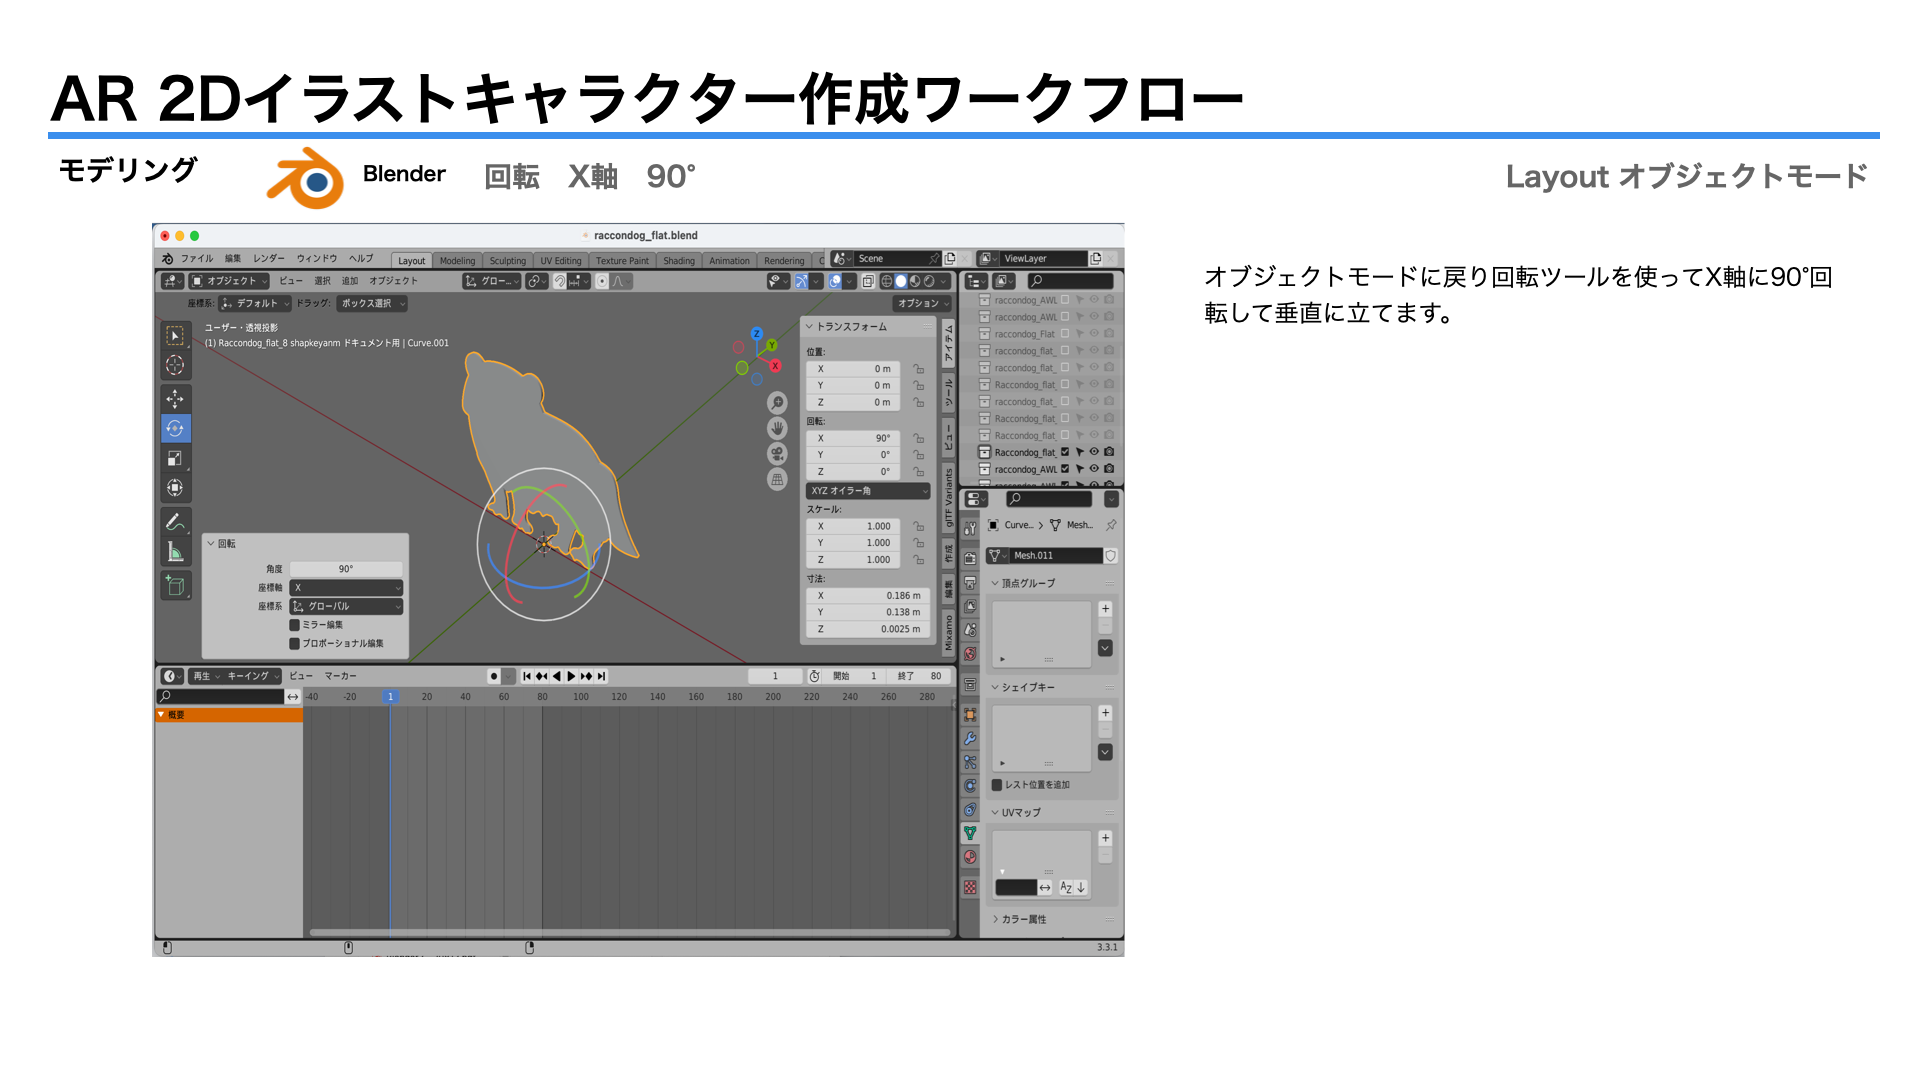Open the オプション dropdown in viewport

tap(922, 304)
